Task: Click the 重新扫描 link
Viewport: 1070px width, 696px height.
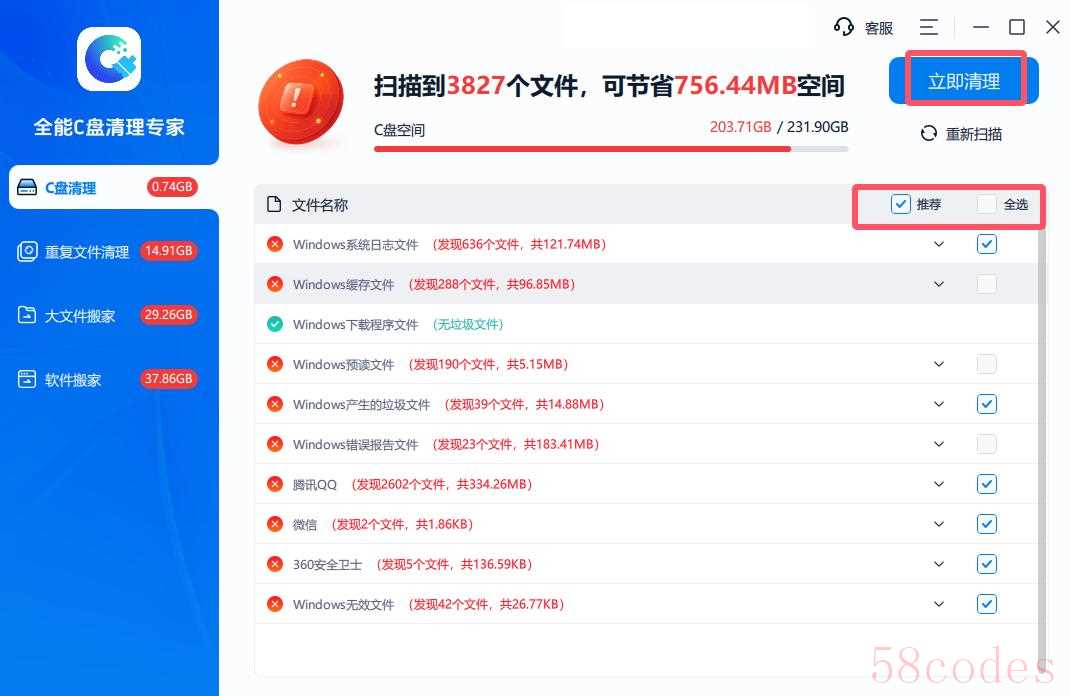Action: (972, 134)
